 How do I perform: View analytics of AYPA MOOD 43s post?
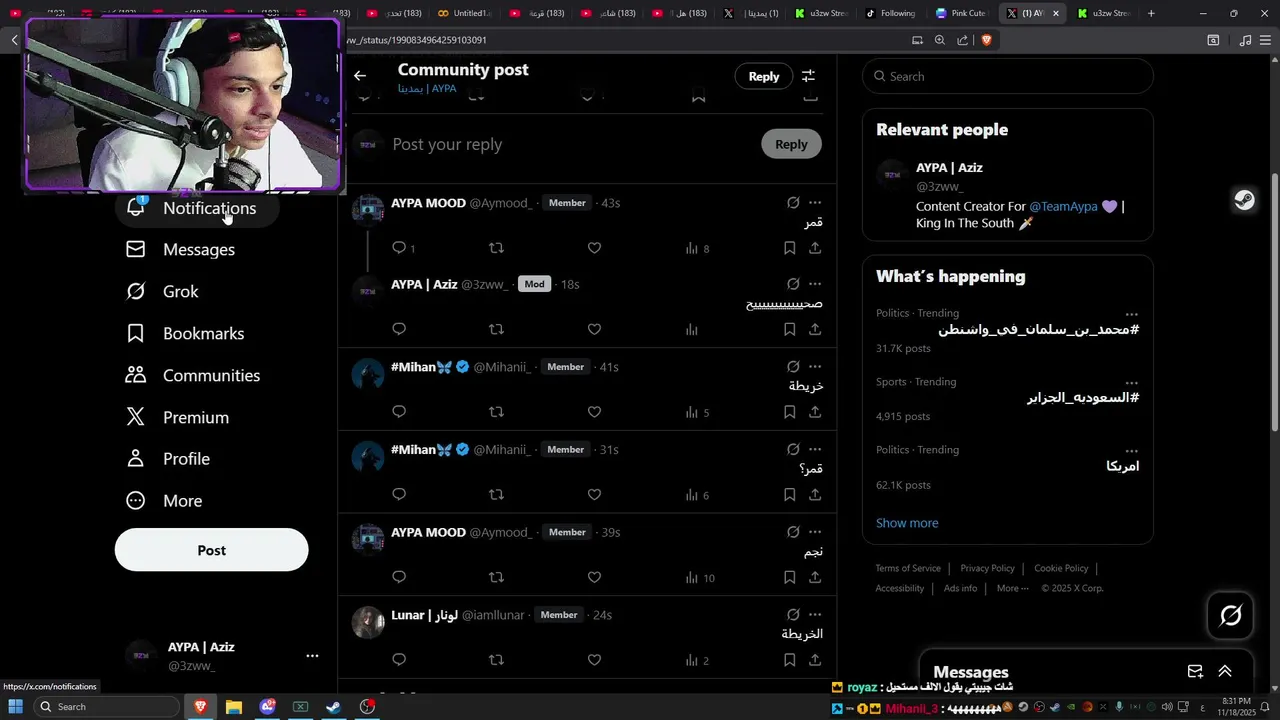point(697,248)
